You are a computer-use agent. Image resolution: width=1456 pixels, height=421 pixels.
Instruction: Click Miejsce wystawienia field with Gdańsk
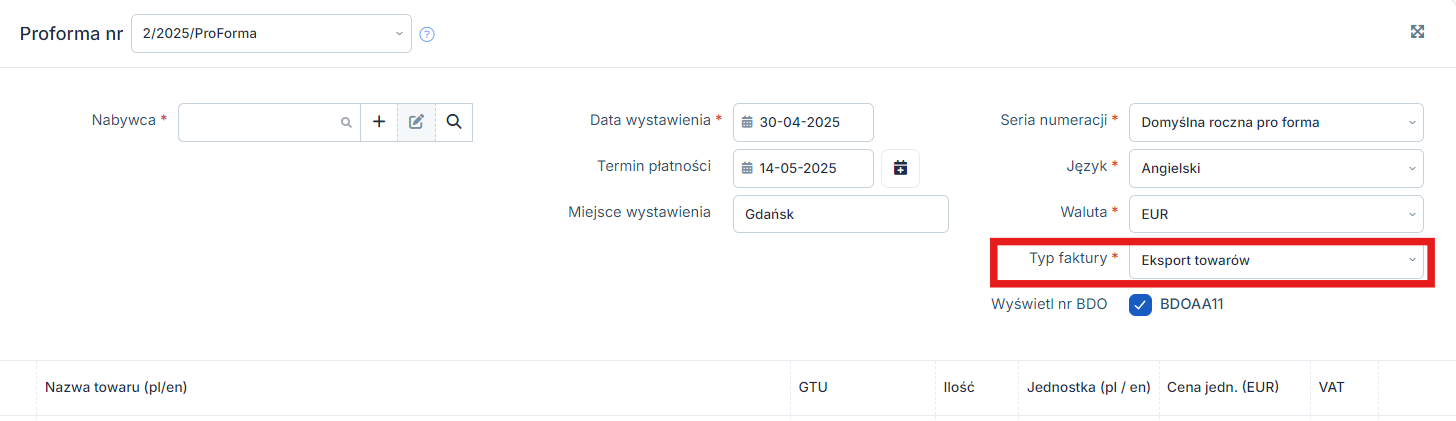click(x=840, y=214)
